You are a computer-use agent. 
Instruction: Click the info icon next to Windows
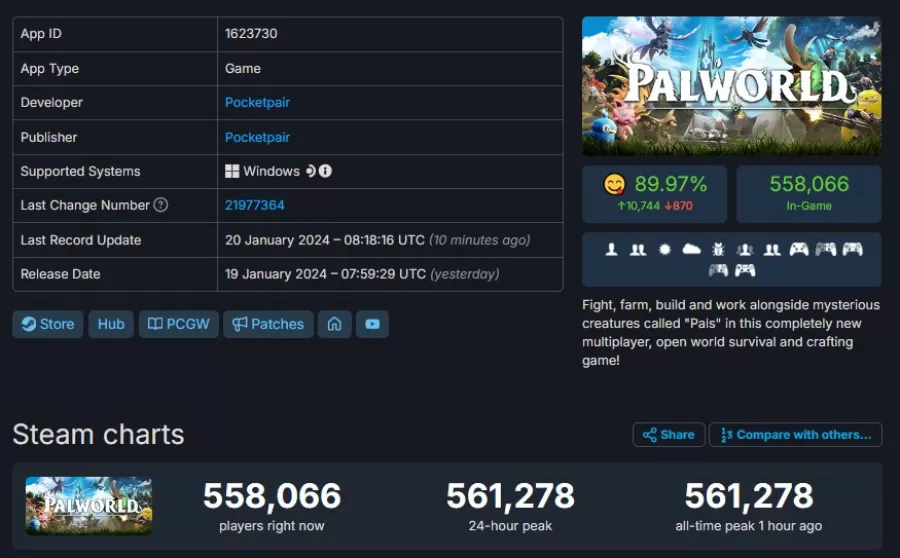click(325, 171)
